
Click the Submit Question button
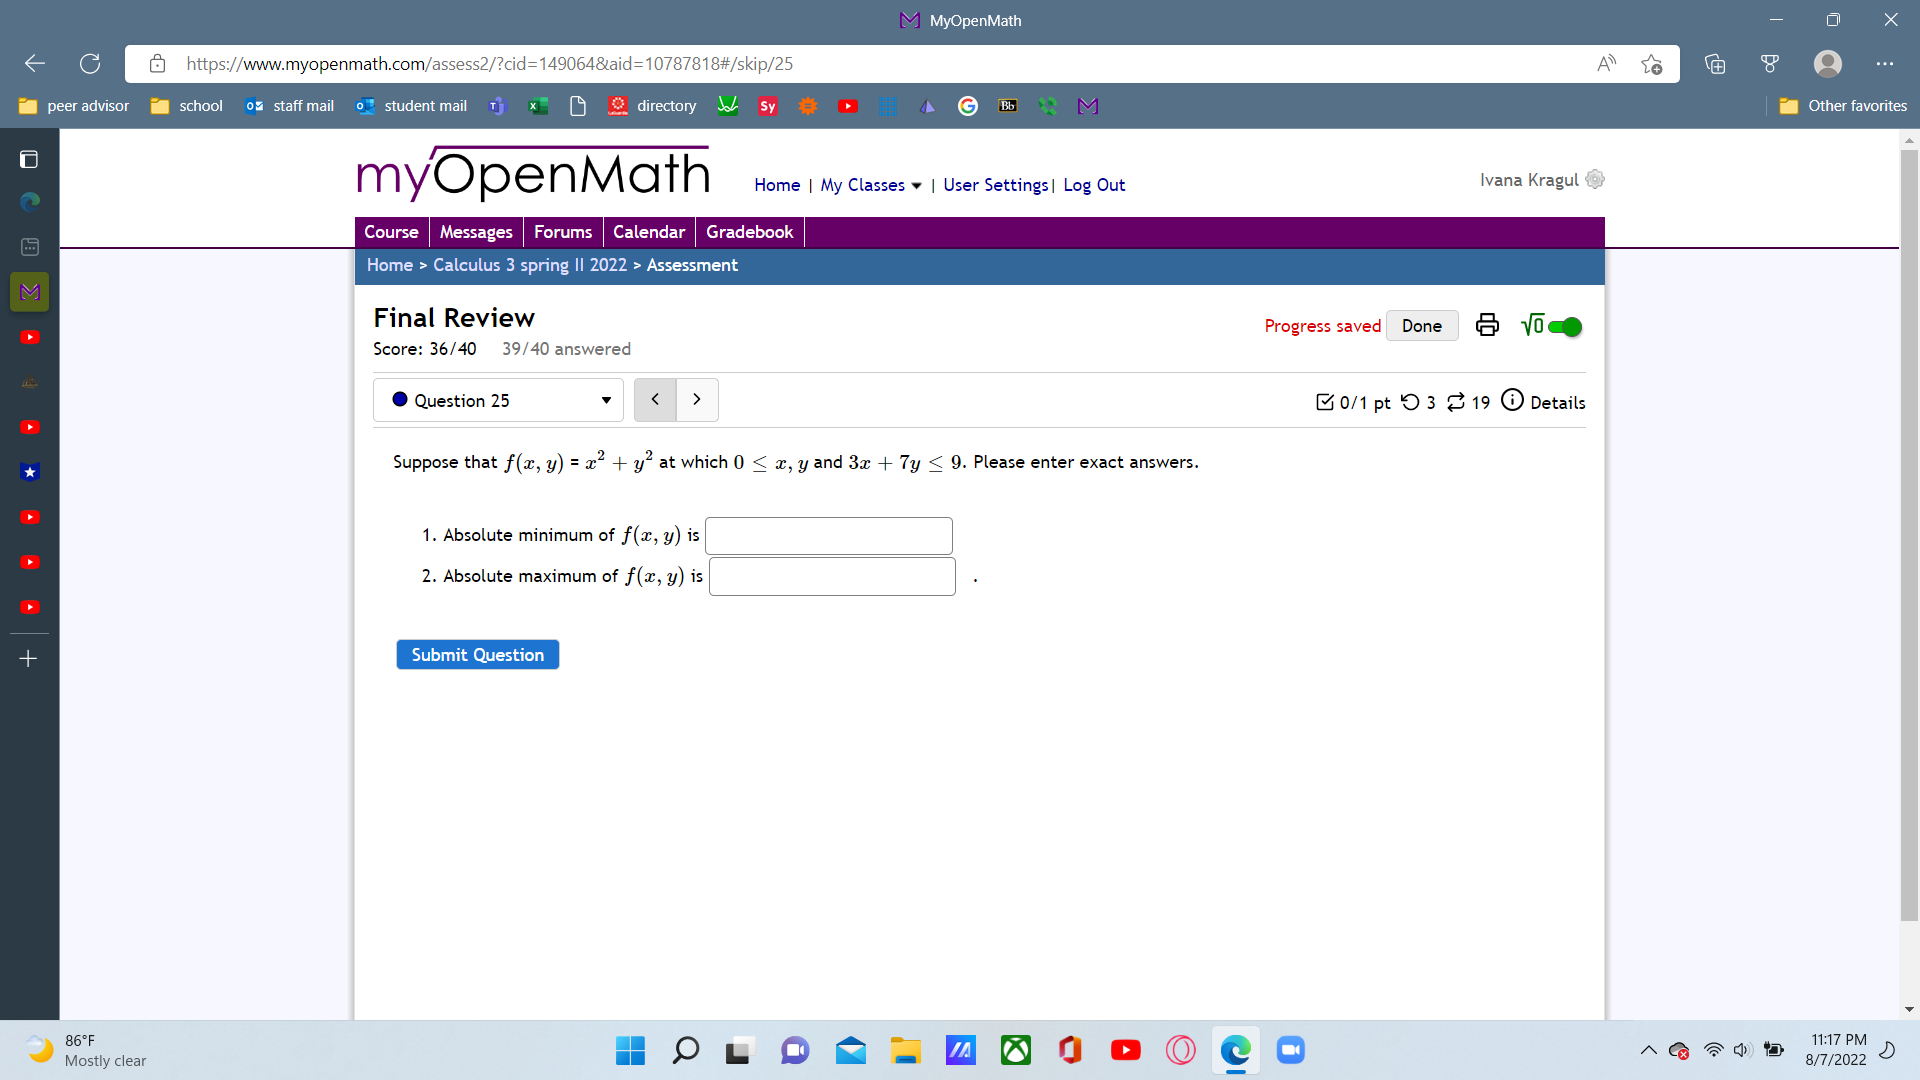(477, 654)
